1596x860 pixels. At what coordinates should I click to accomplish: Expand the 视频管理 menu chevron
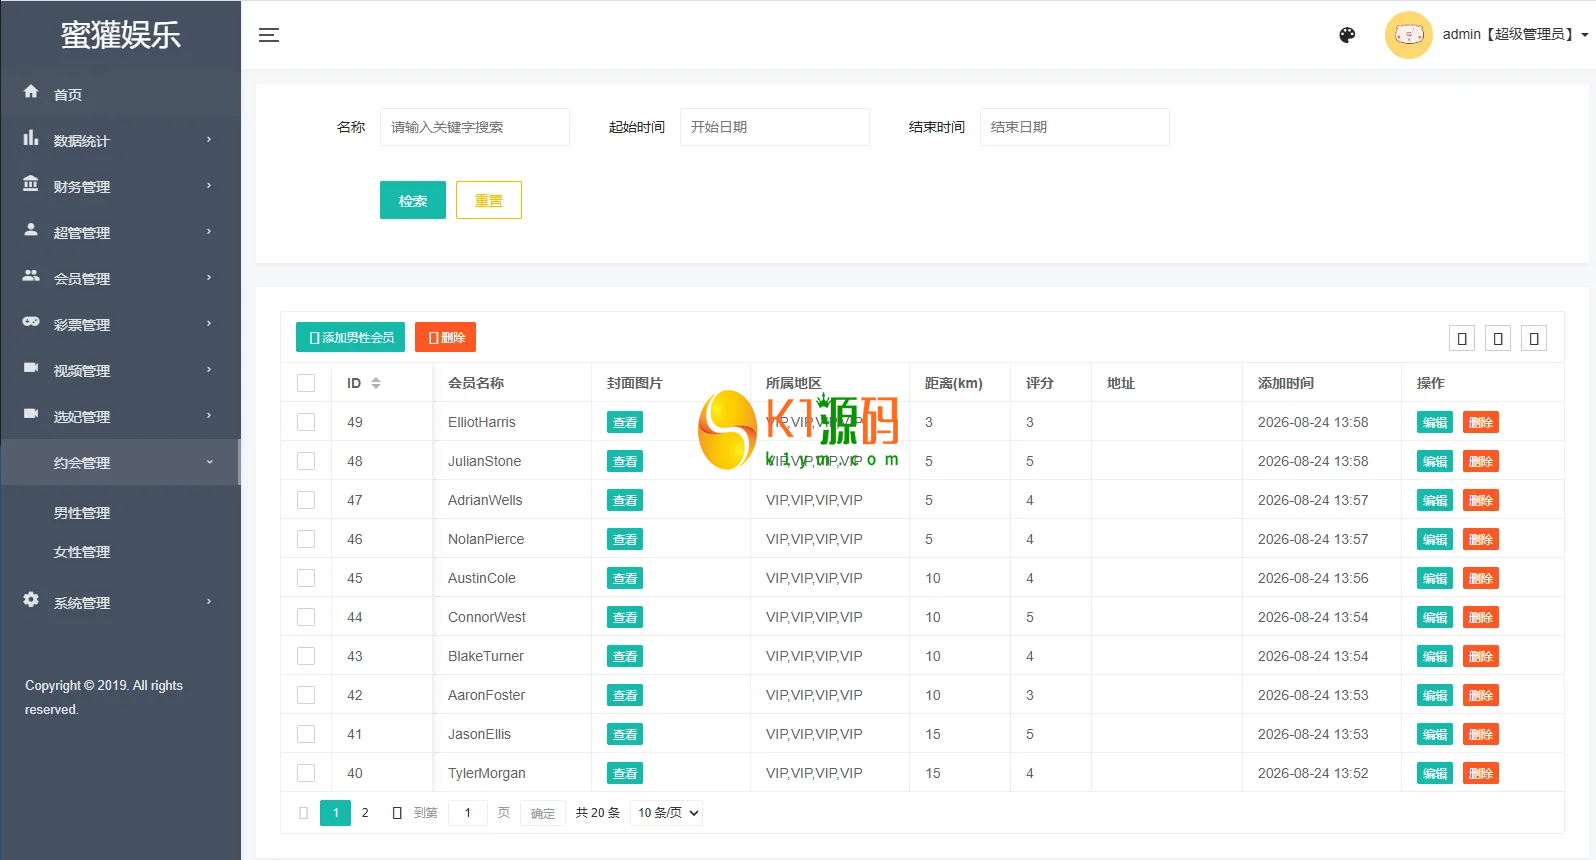tap(209, 369)
